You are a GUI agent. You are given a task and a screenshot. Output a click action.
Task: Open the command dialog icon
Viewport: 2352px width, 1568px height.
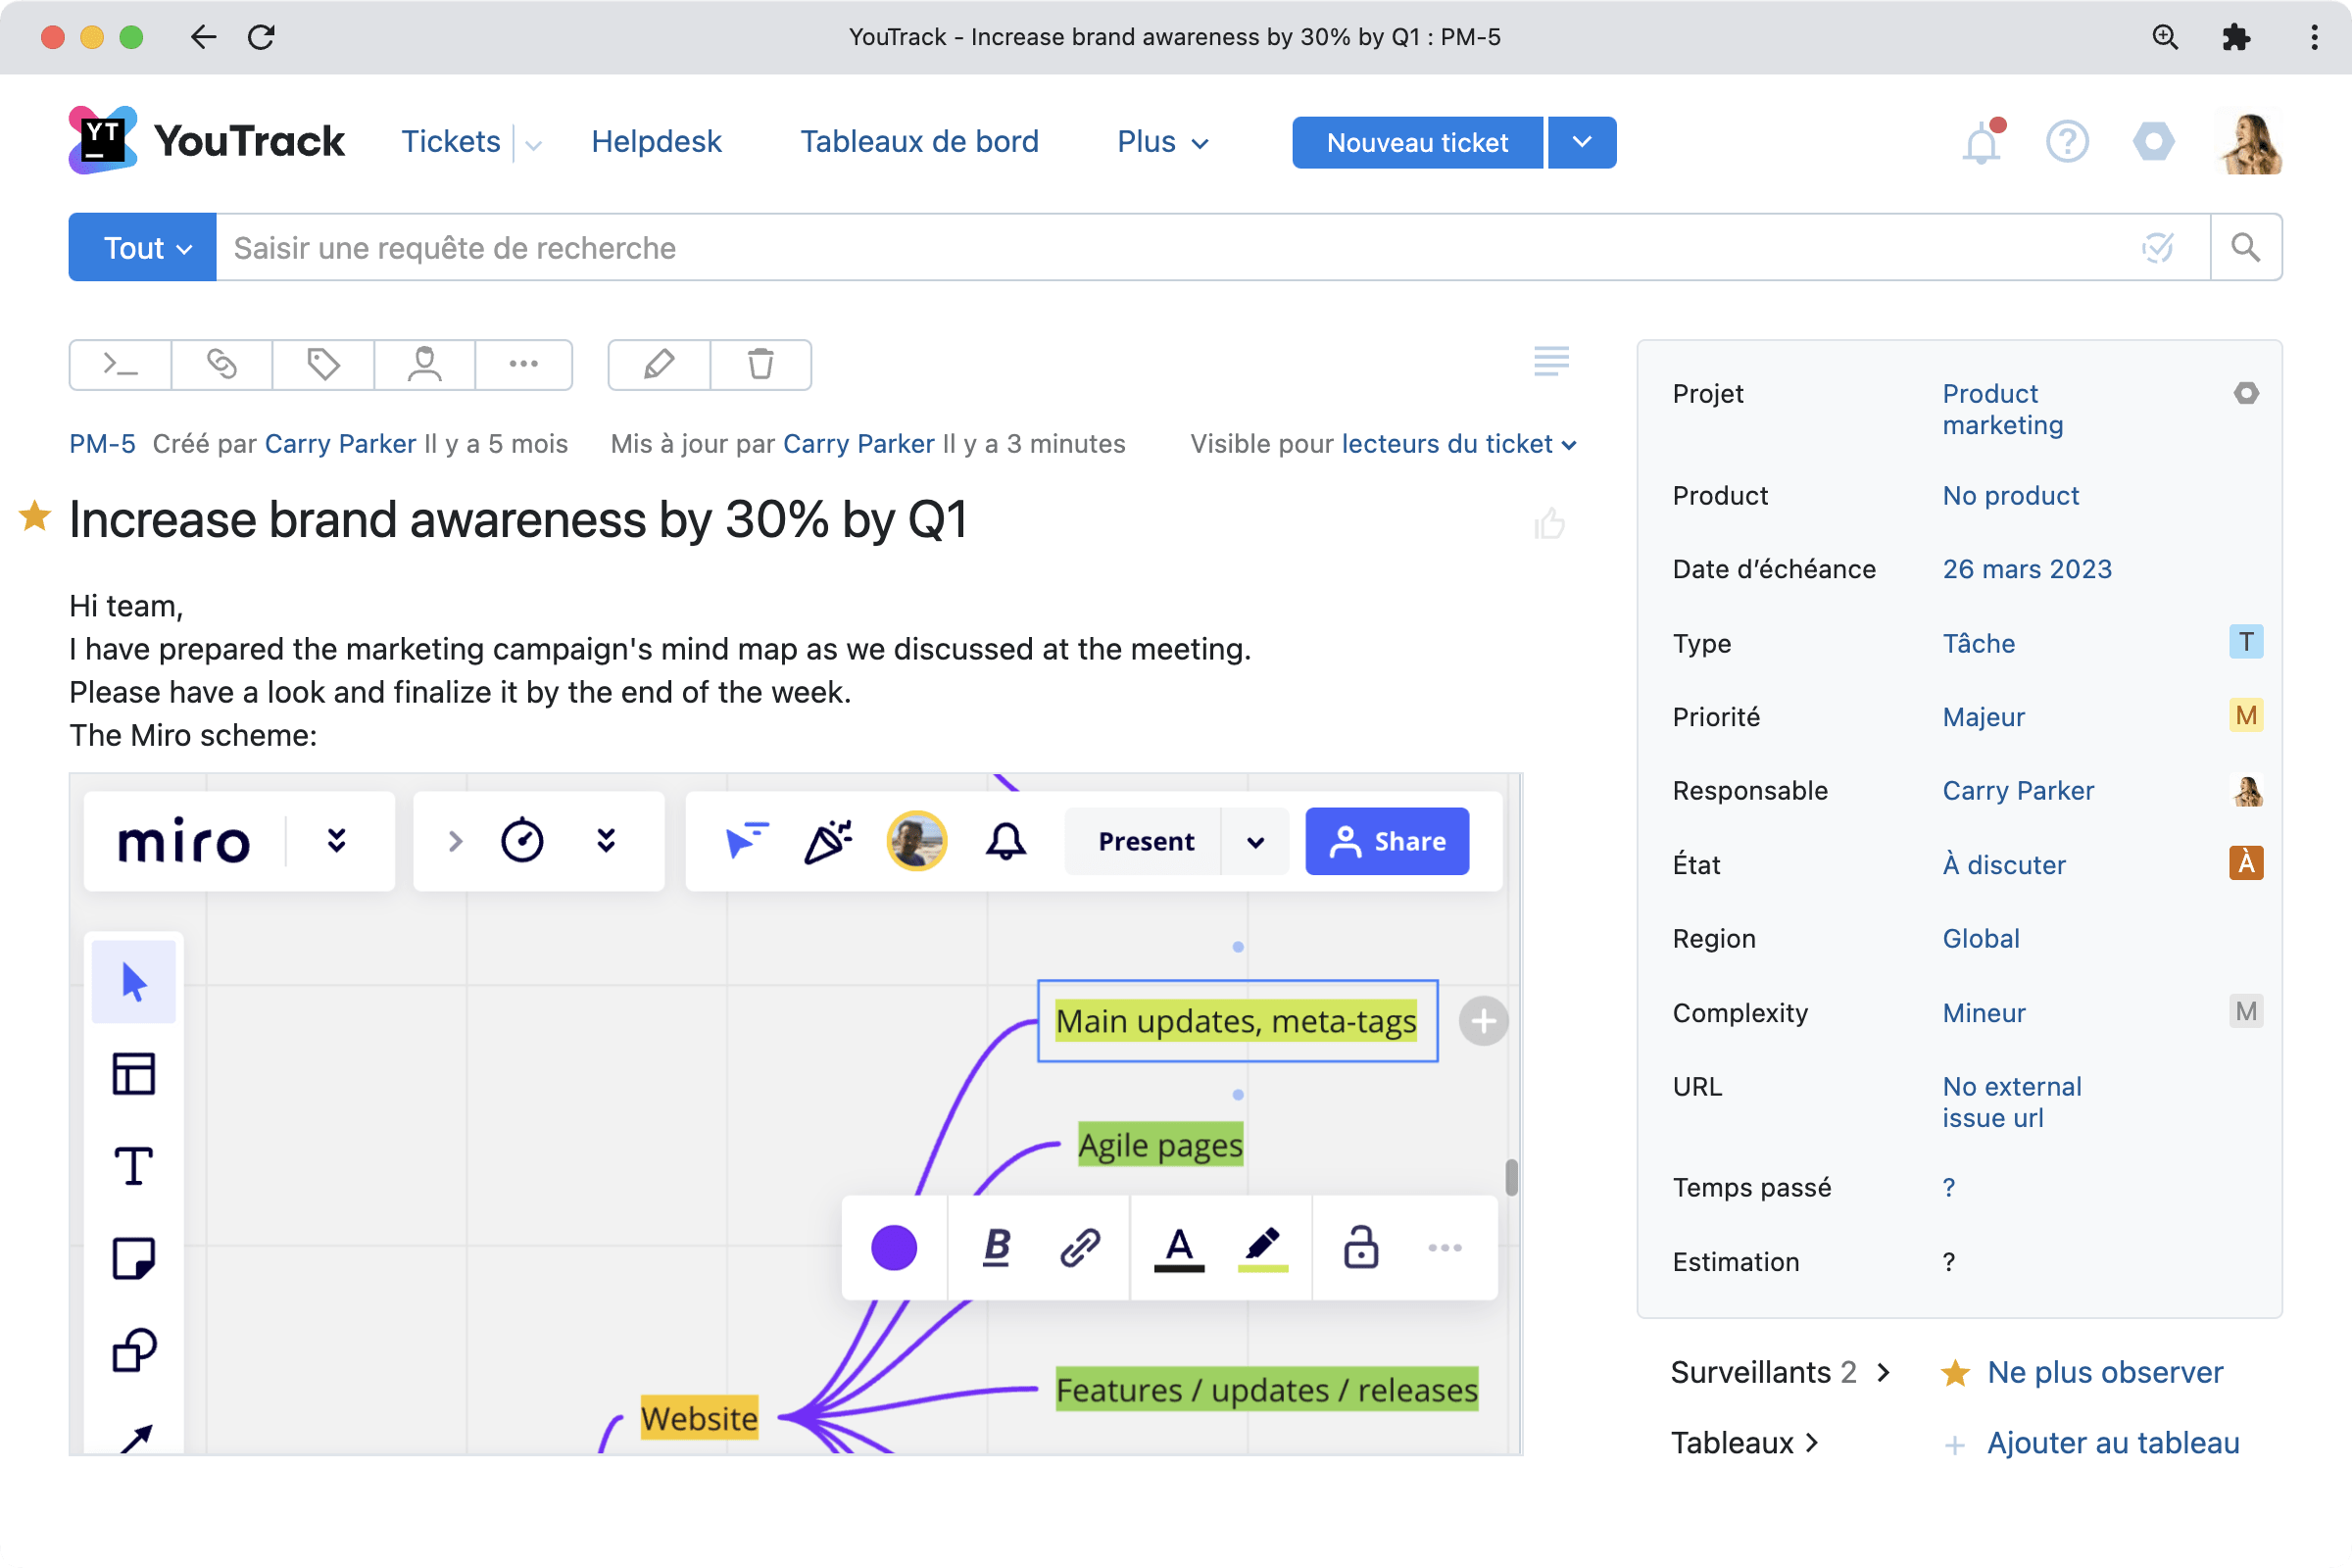pyautogui.click(x=120, y=364)
